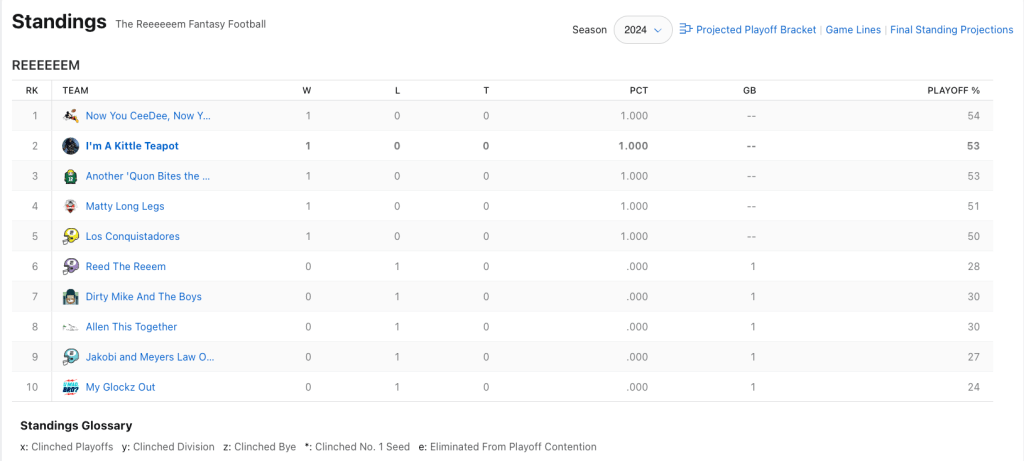Viewport: 1024px width, 461px height.
Task: Click the My Glockz Out team logo
Action: (71, 387)
